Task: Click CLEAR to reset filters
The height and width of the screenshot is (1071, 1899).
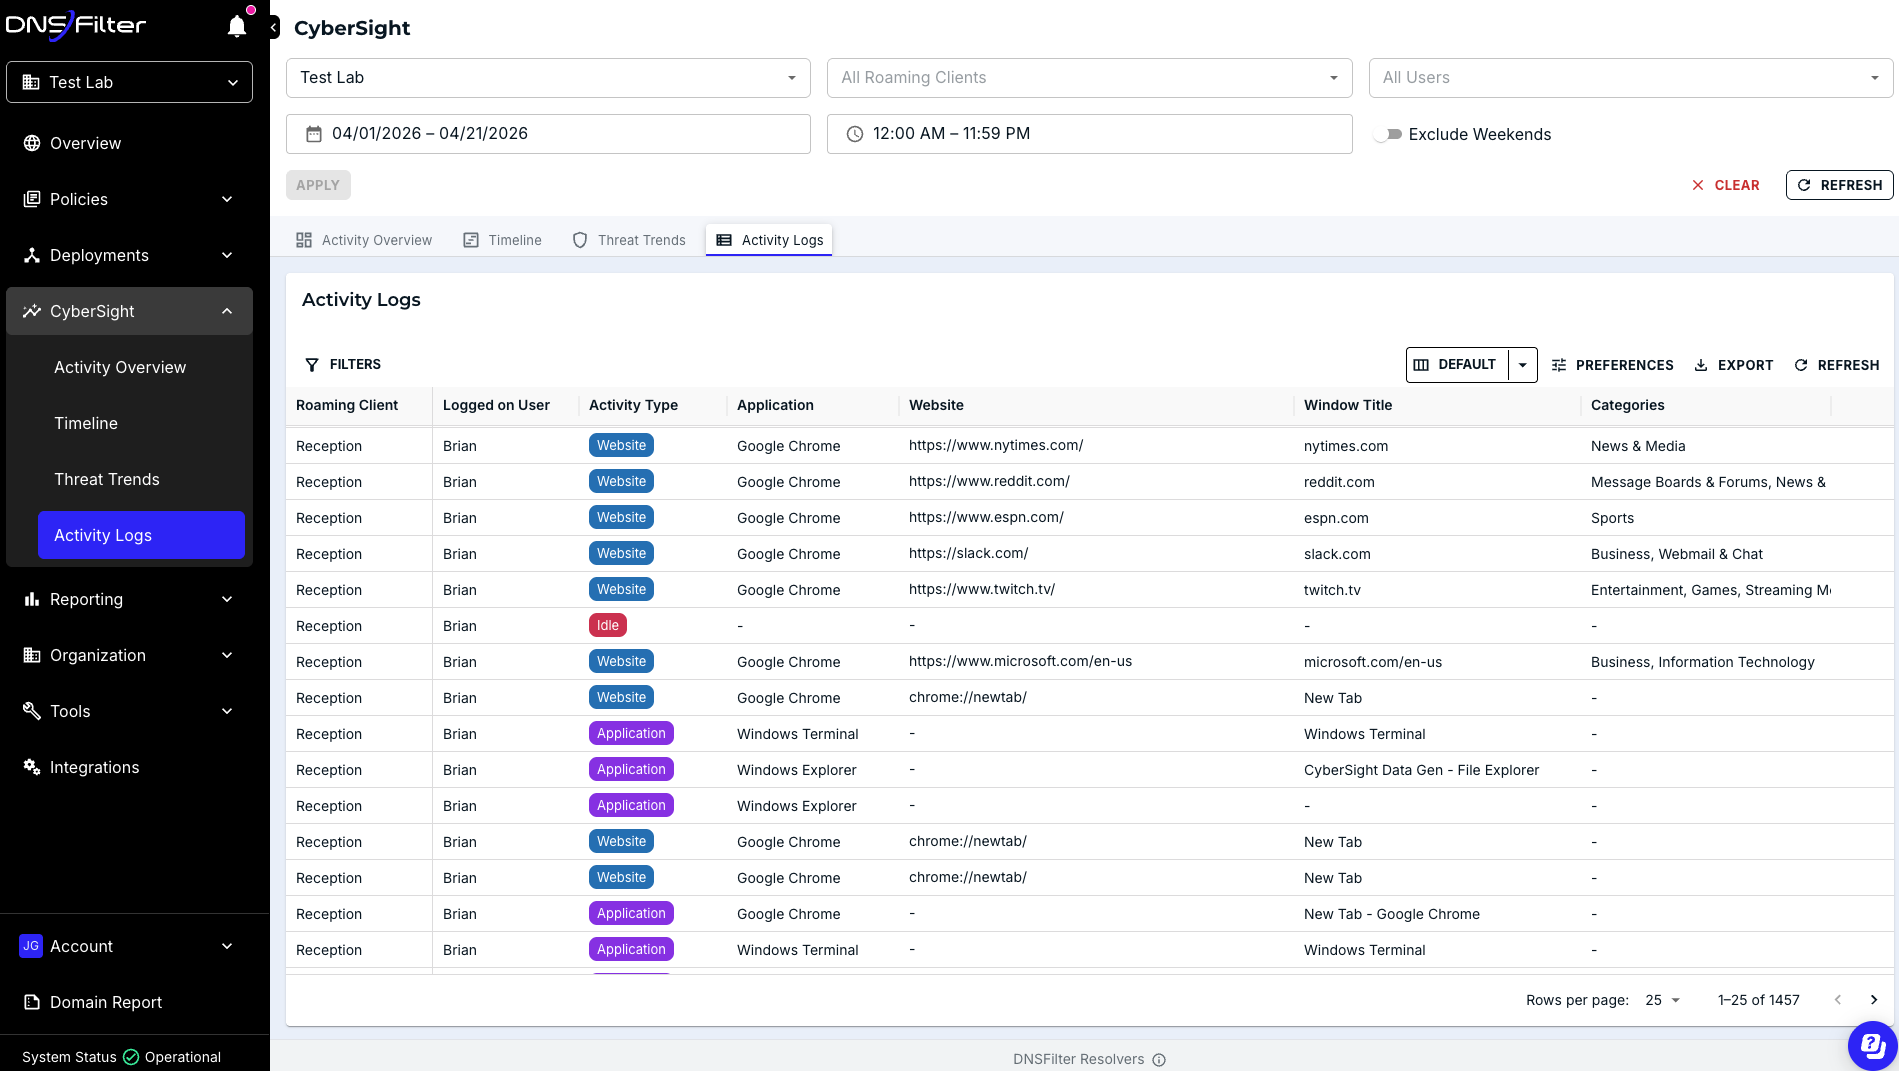Action: (x=1725, y=185)
